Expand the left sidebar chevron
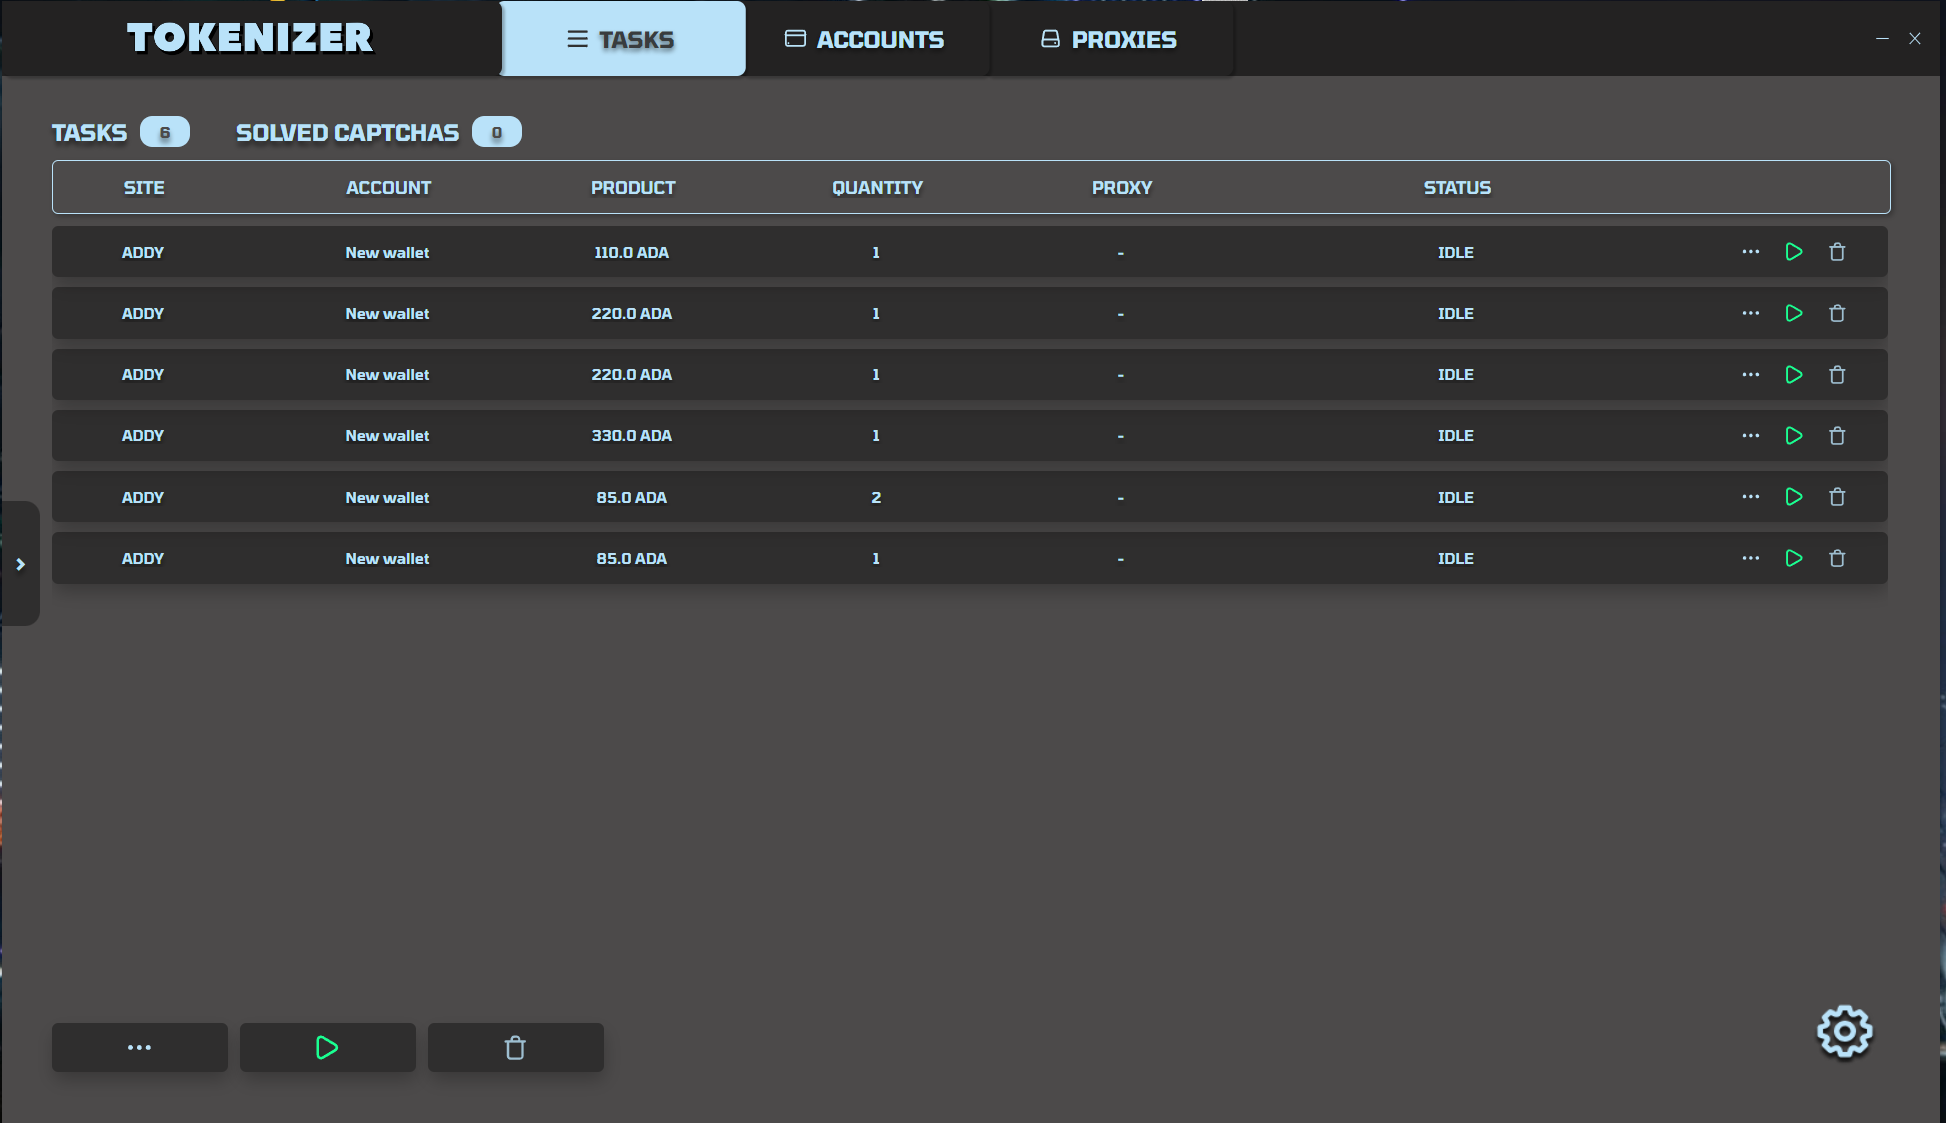The image size is (1946, 1123). (20, 564)
